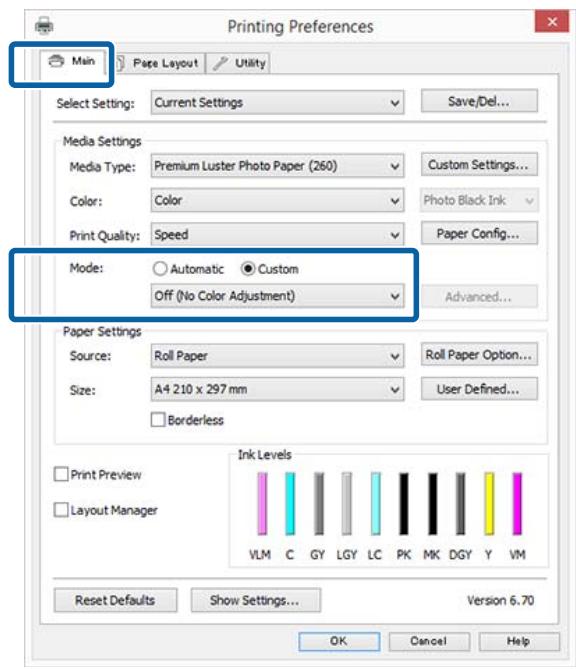Click the Y yellow ink level bar
This screenshot has width=576, height=670.
[x=489, y=503]
